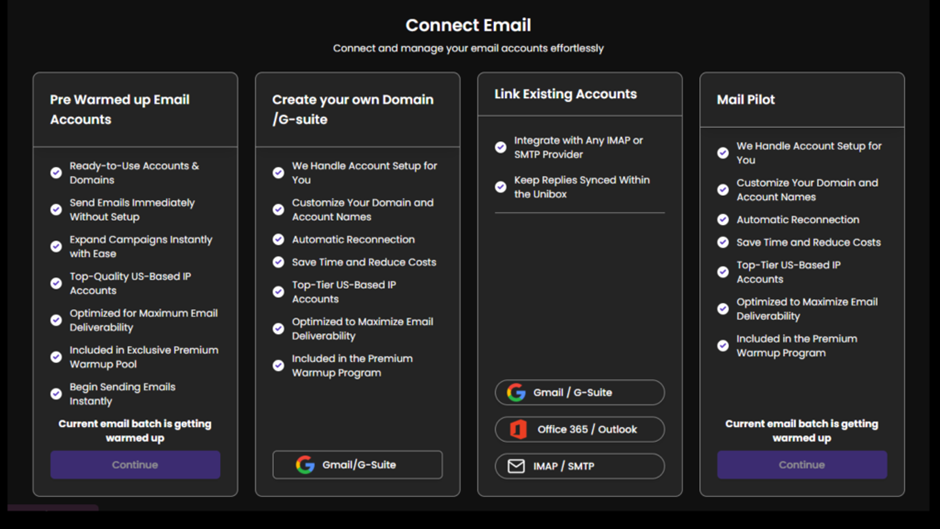Click text Keep Replies Synced Within the Unibox
The image size is (940, 529).
tap(582, 187)
